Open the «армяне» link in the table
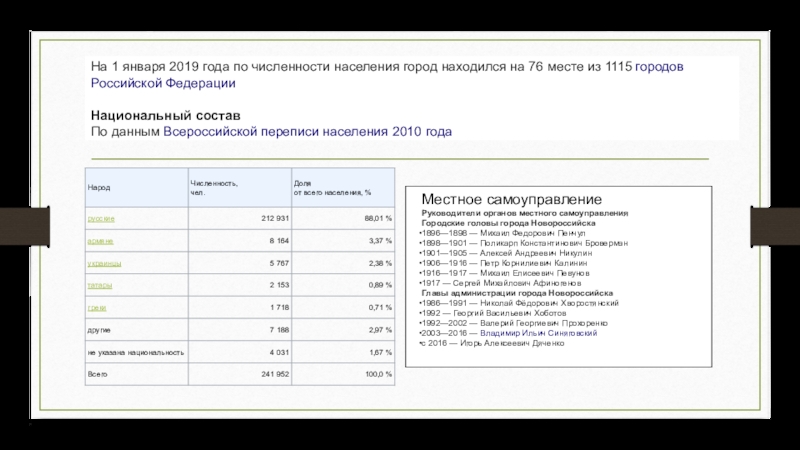 (101, 241)
